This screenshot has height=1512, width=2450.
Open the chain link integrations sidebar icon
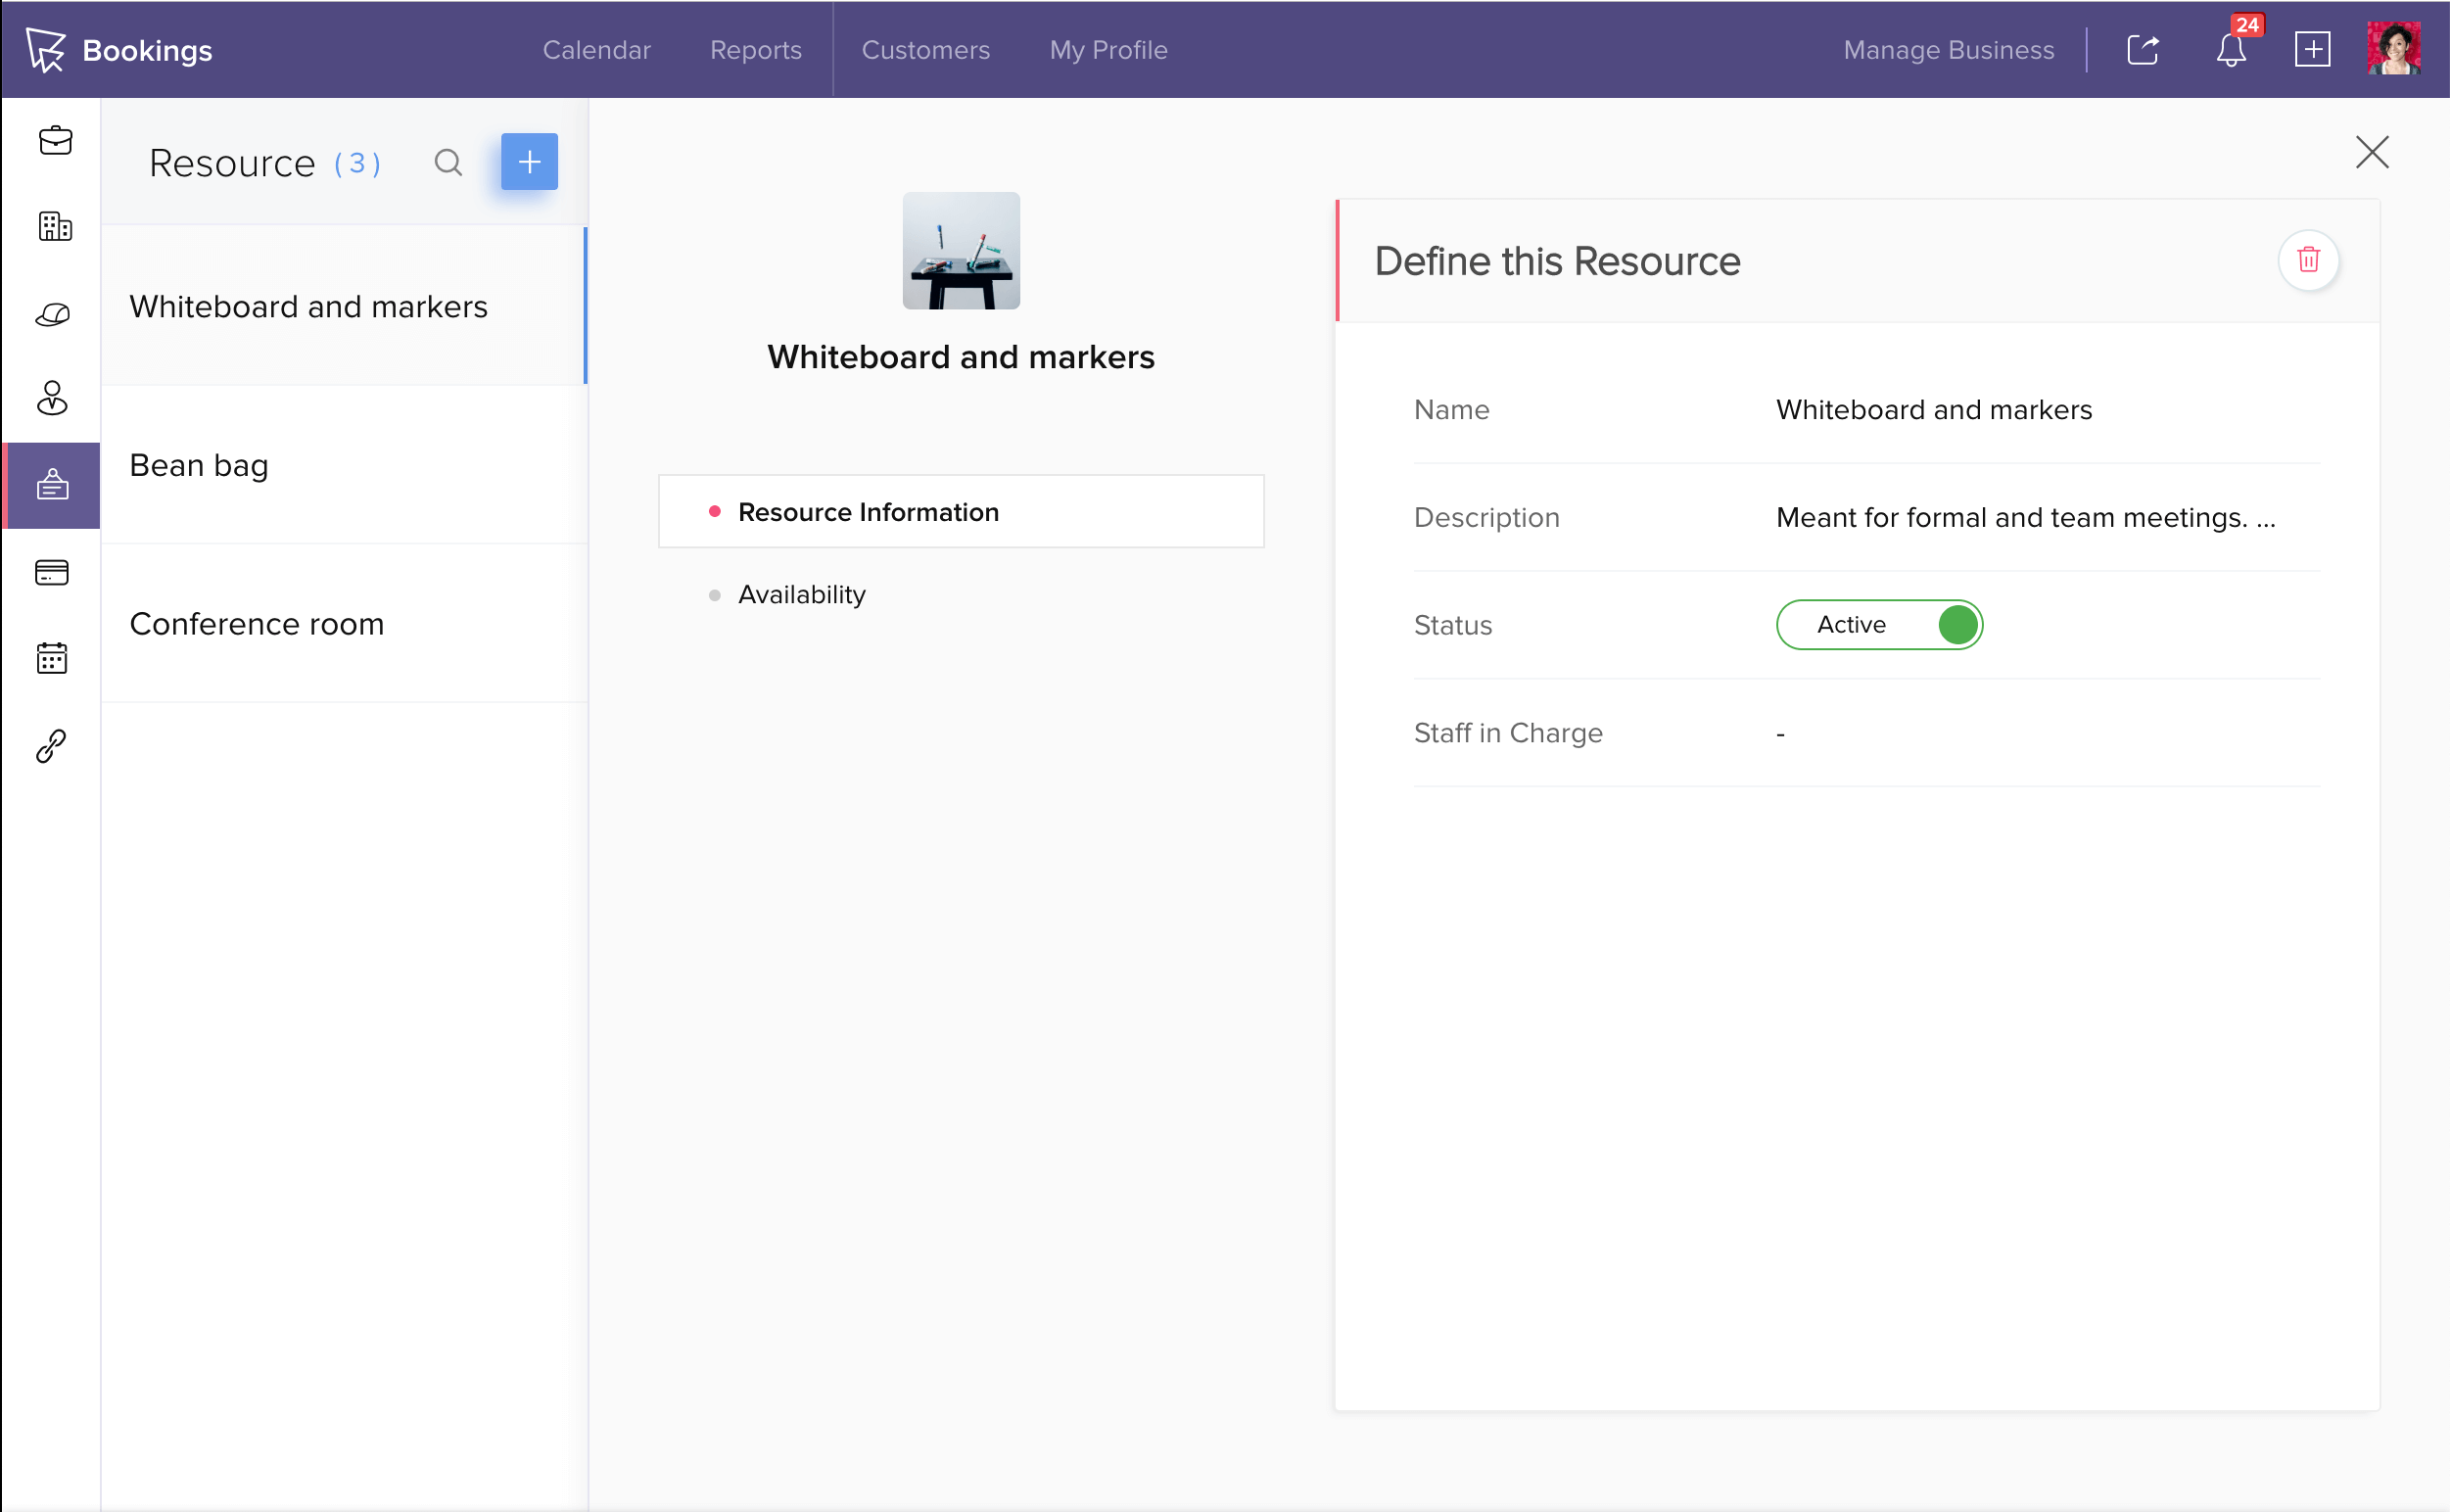click(52, 745)
